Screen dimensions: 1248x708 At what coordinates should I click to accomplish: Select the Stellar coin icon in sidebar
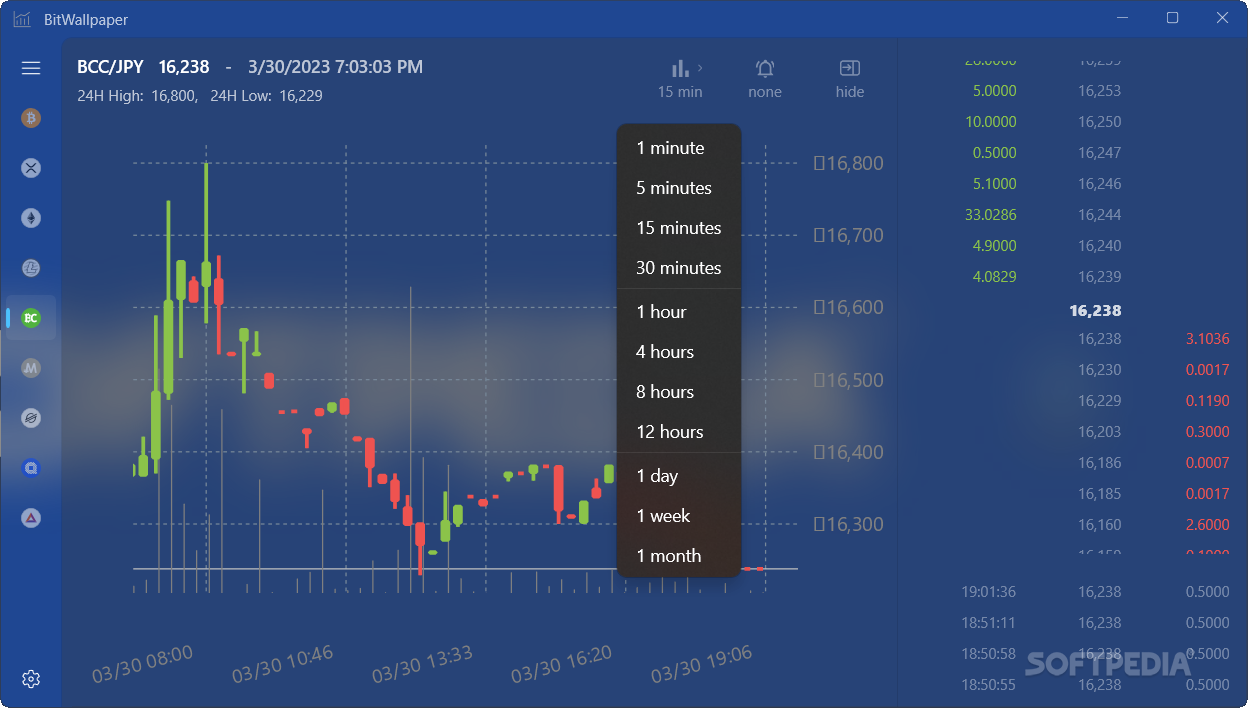click(31, 418)
